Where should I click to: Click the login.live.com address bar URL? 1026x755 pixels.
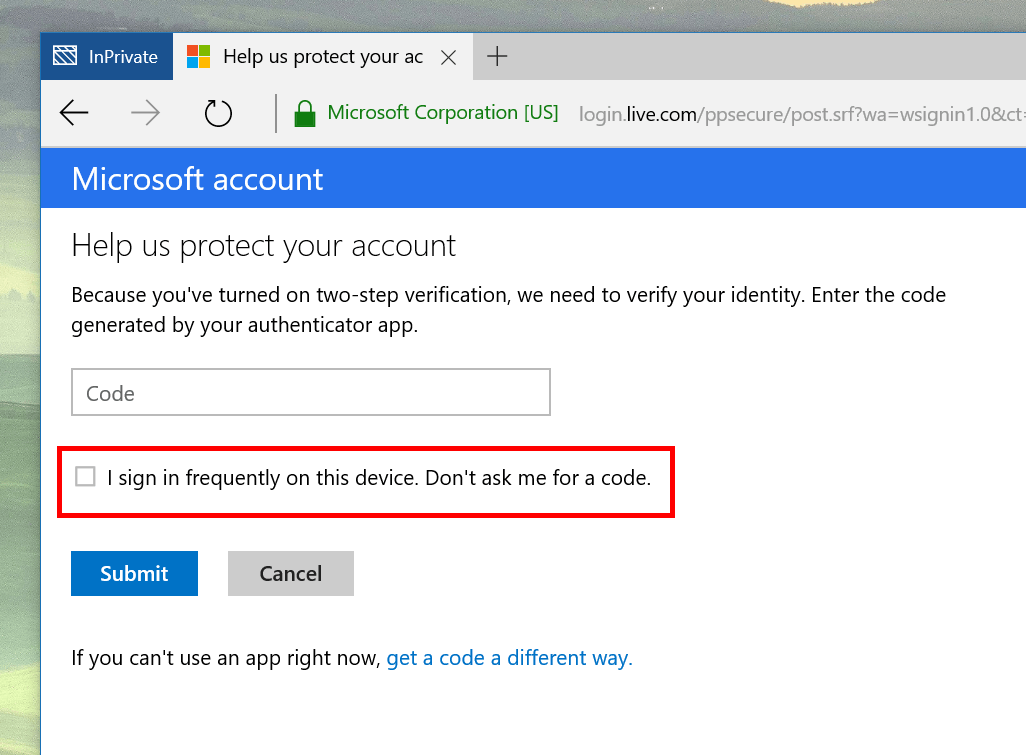click(802, 114)
